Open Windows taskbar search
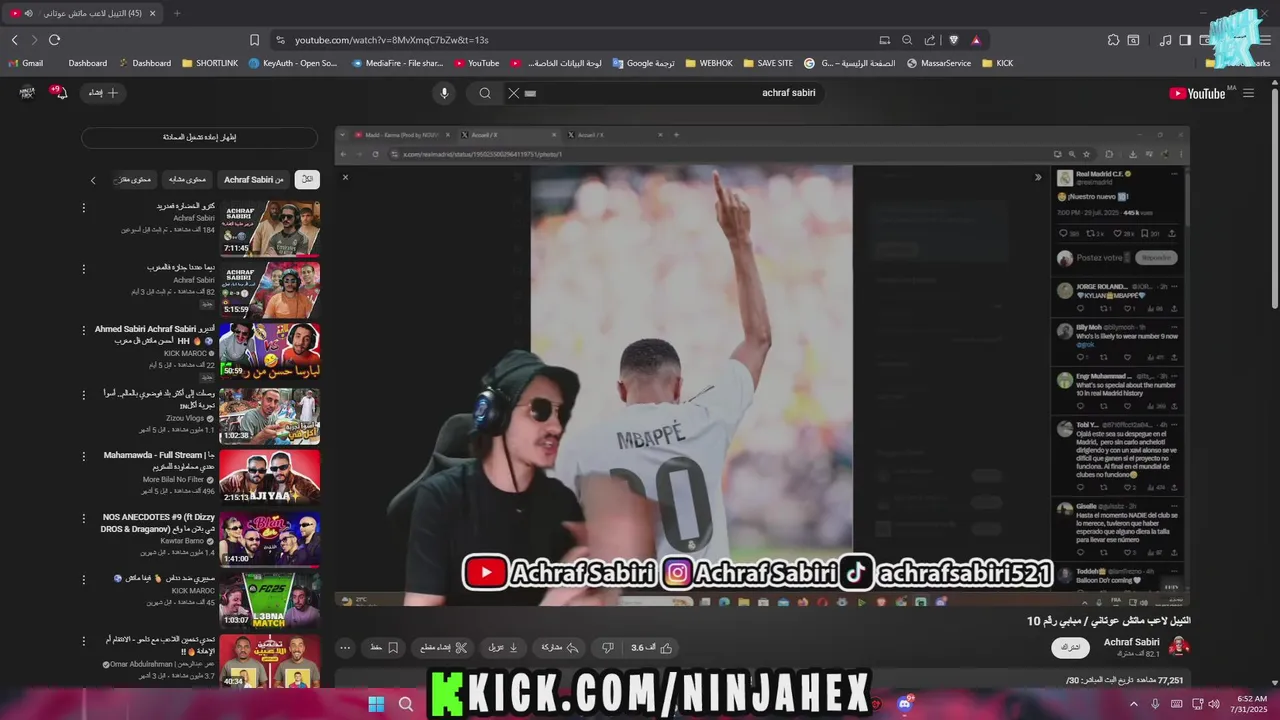1280x720 pixels. (406, 704)
